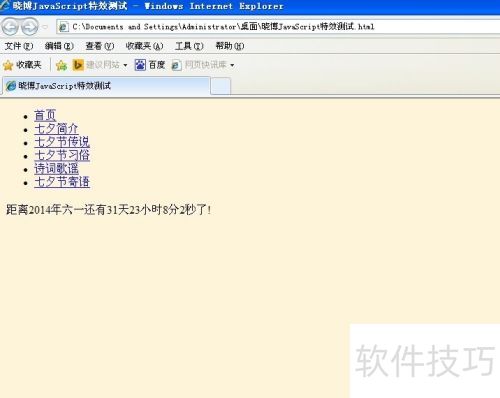Click the page icon in address bar

(63, 27)
